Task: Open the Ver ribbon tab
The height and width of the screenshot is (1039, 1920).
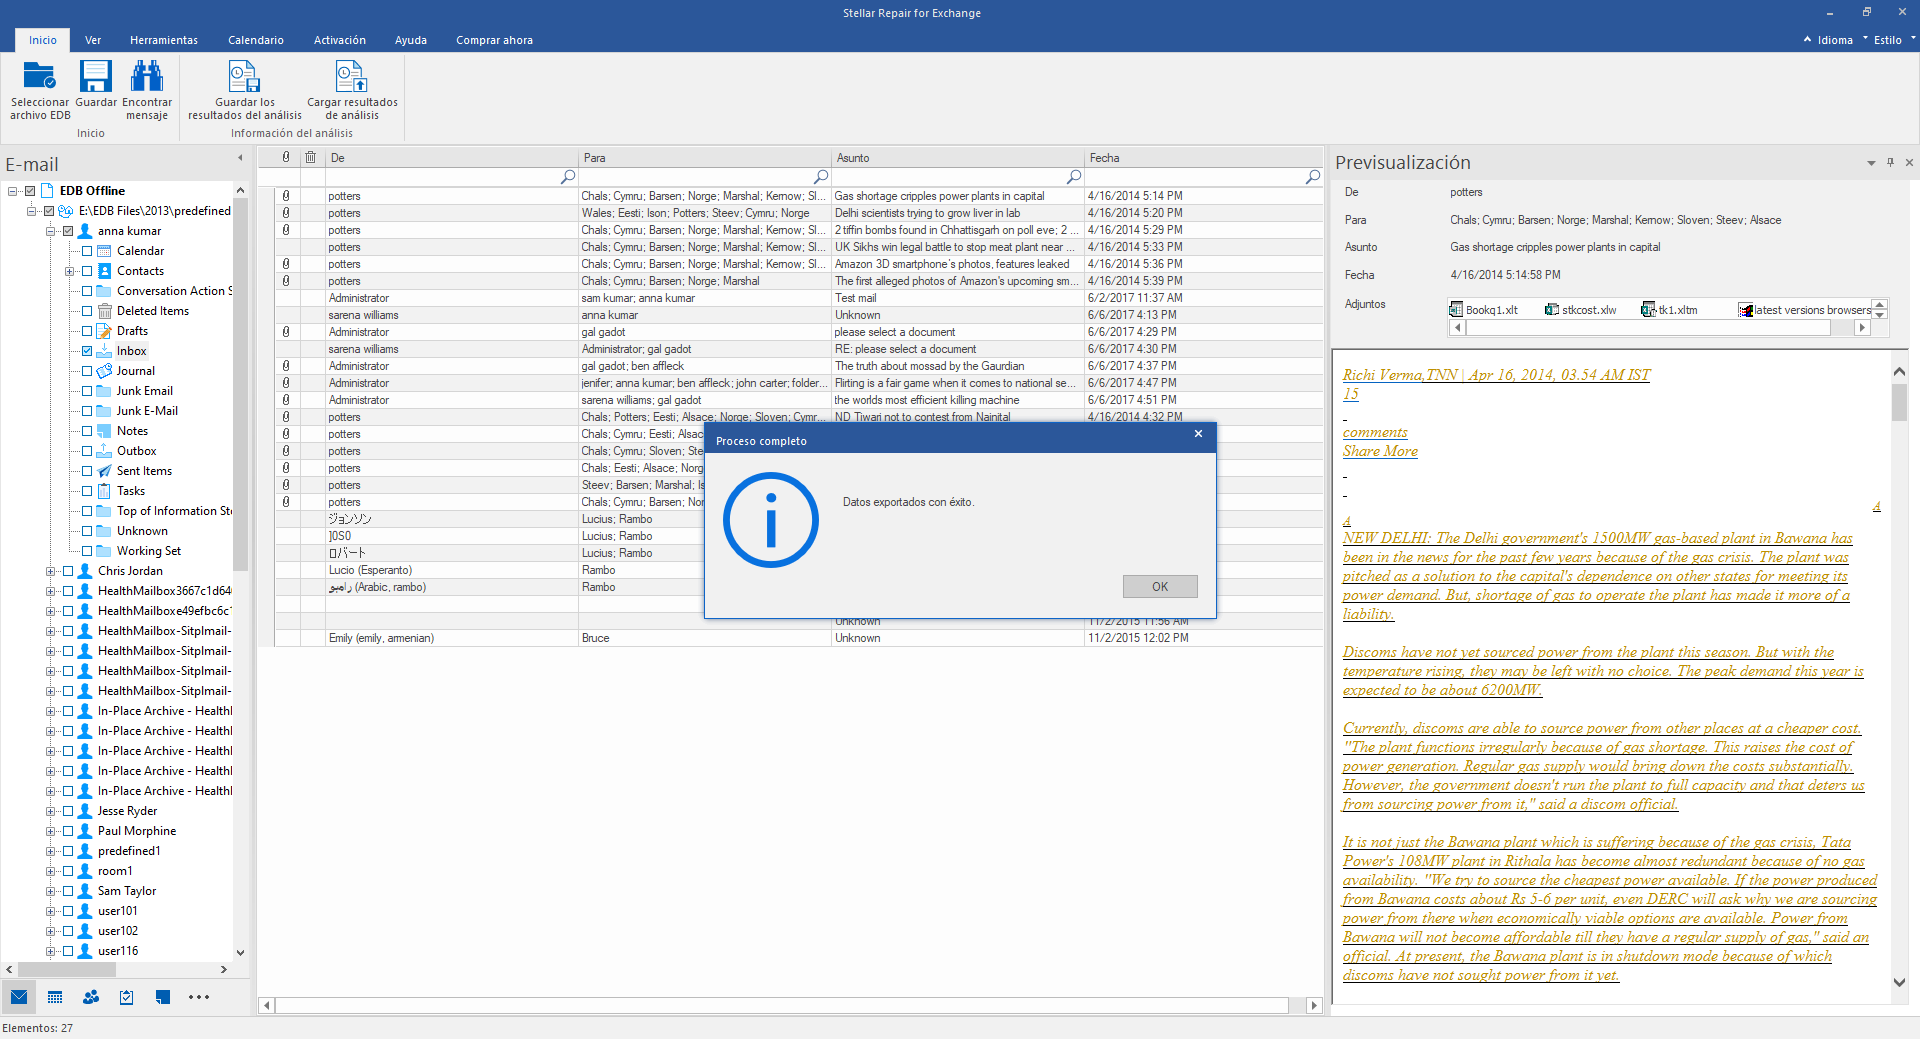Action: [93, 40]
